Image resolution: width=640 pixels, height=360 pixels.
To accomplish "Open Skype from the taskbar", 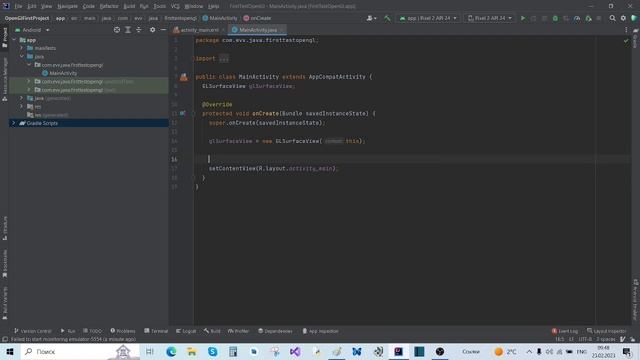I will tap(212, 351).
